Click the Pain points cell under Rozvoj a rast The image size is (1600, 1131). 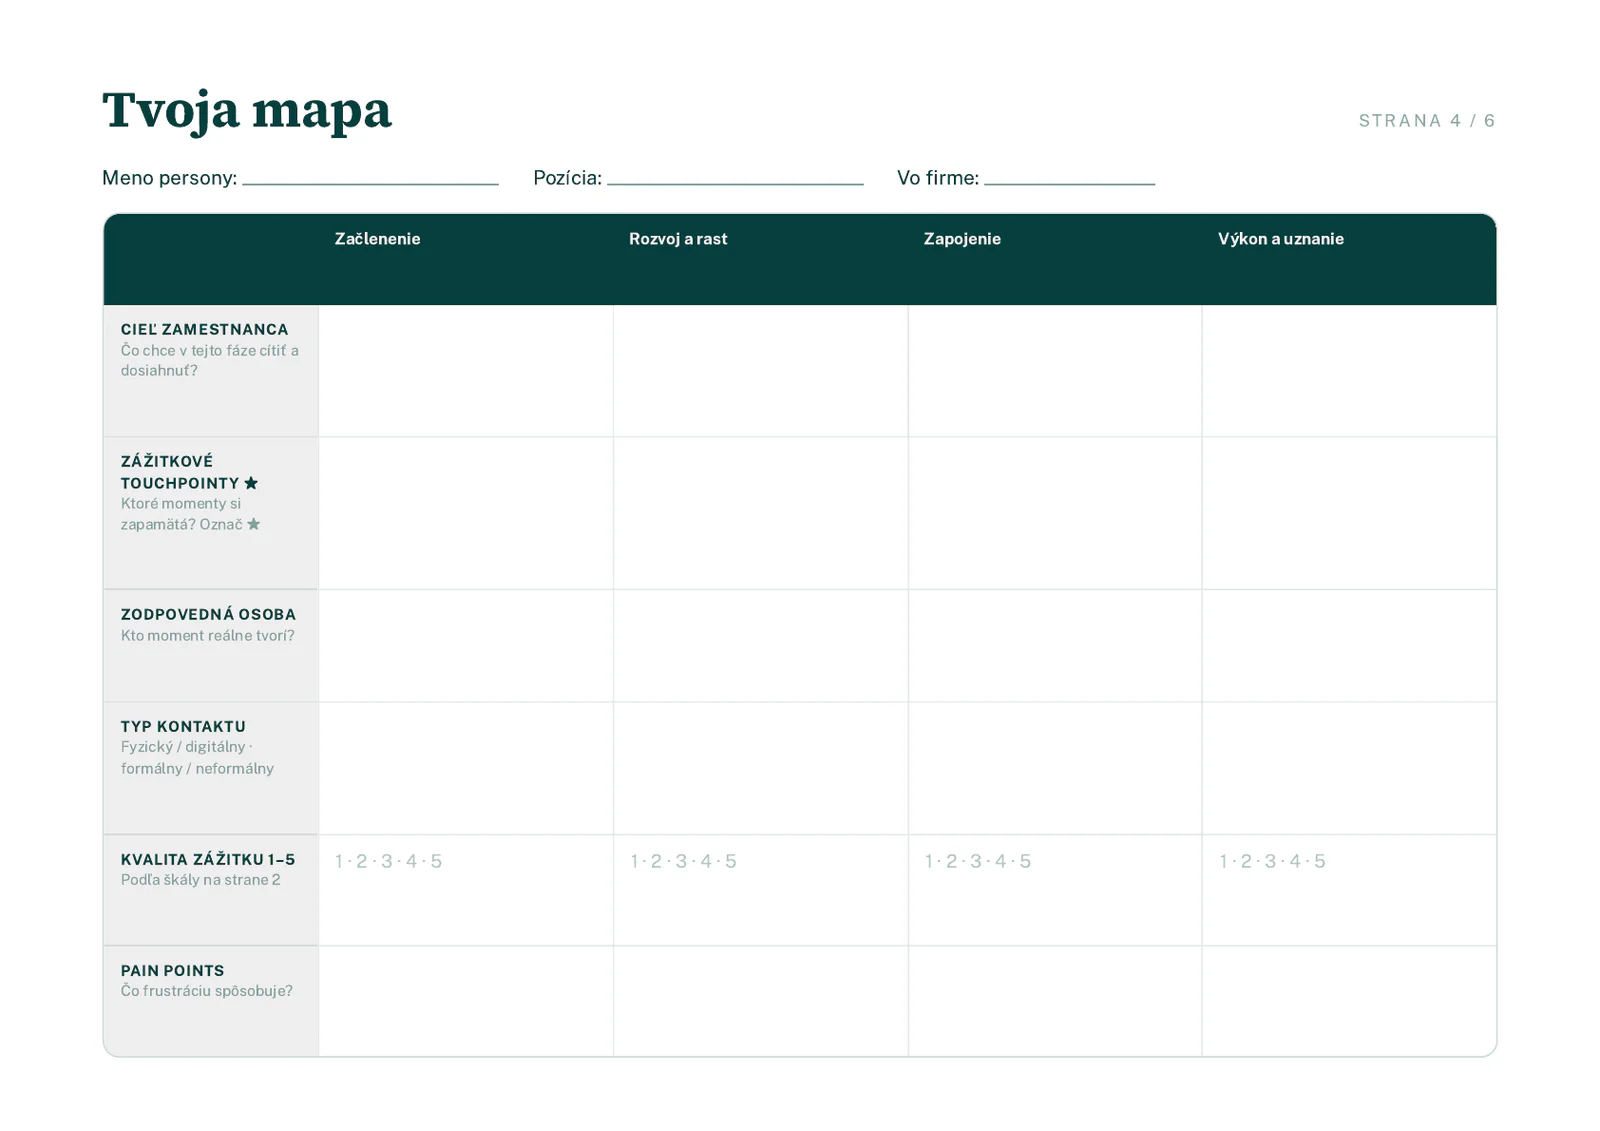[761, 1001]
